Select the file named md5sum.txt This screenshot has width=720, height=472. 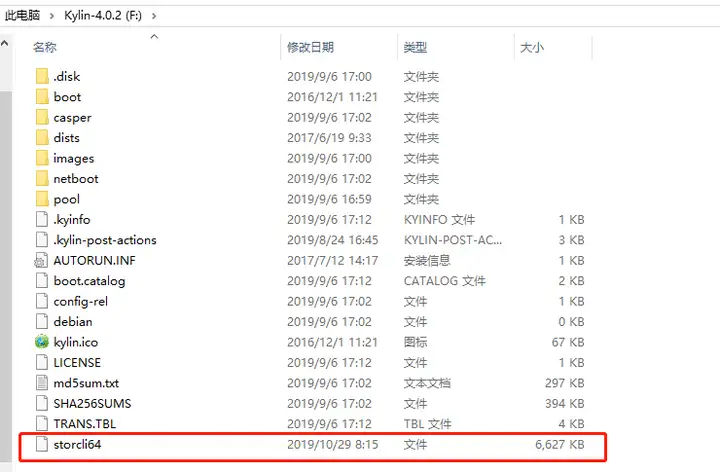click(x=86, y=383)
